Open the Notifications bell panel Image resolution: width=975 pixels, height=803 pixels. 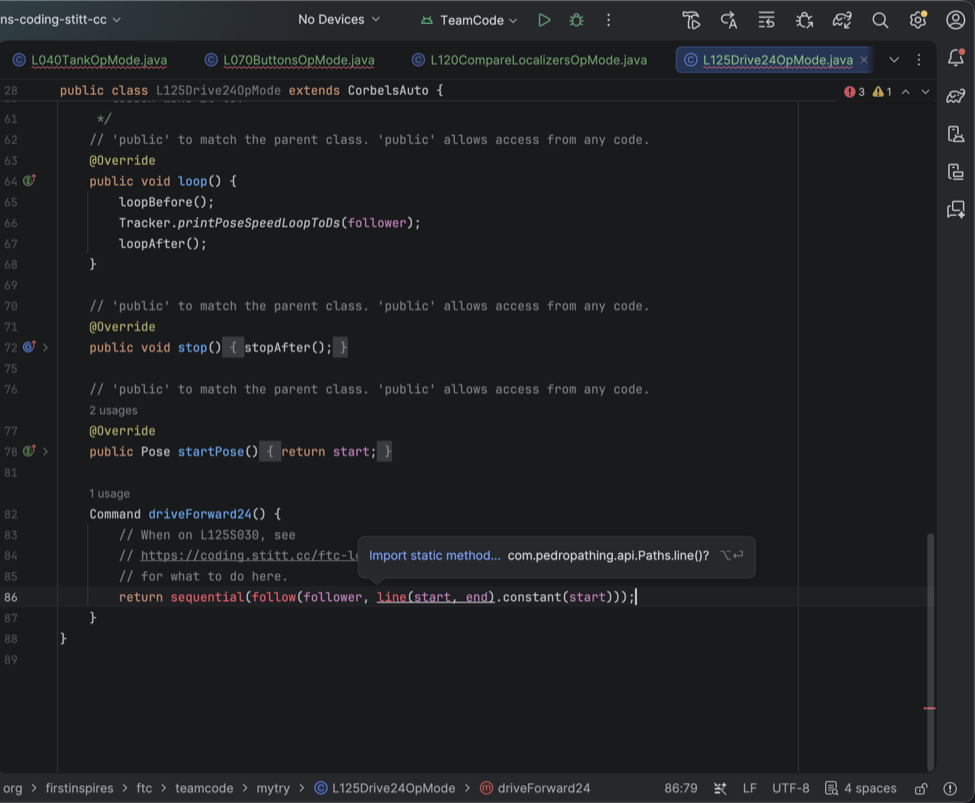point(956,58)
